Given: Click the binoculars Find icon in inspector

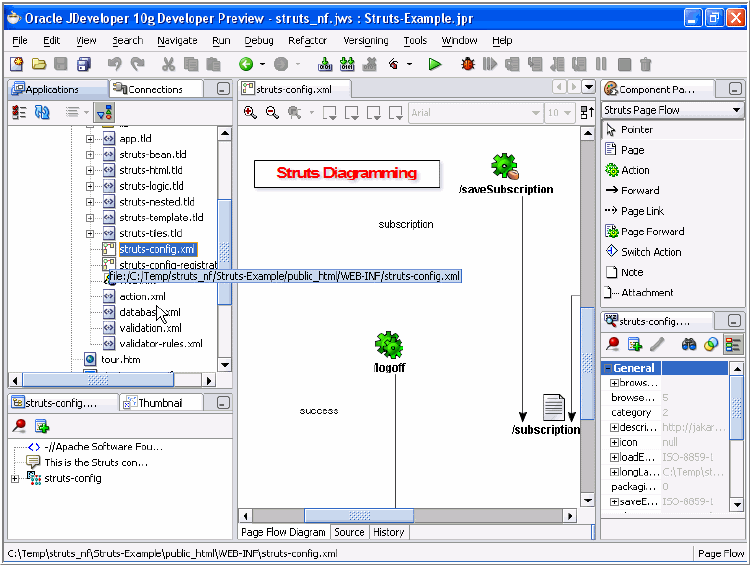Looking at the screenshot, I should 689,344.
